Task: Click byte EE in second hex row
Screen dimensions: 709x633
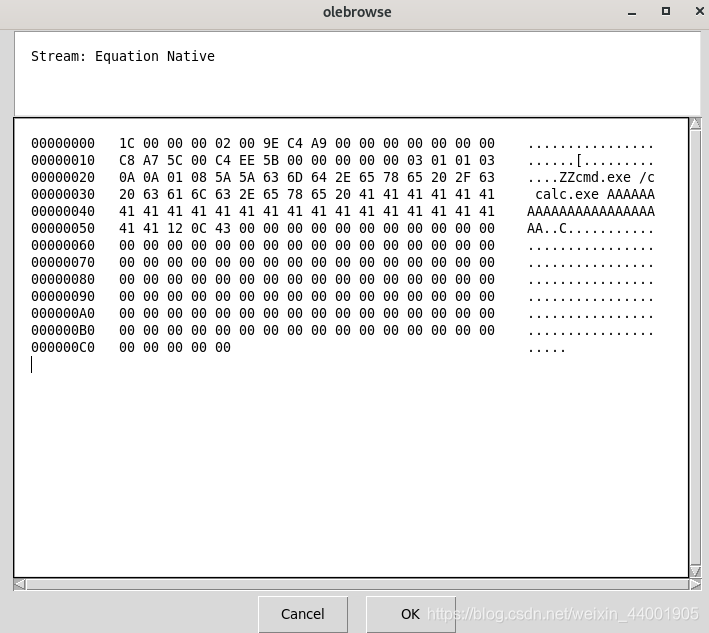Action: (x=246, y=161)
